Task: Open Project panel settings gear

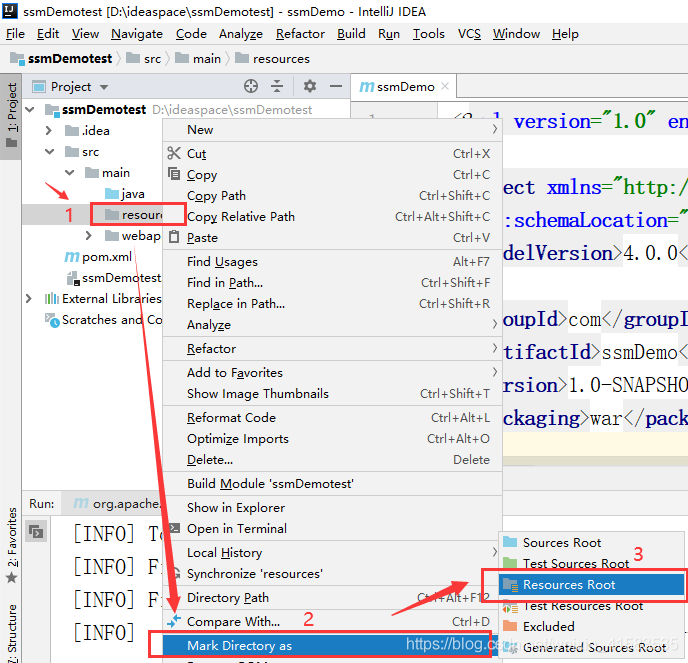Action: (x=310, y=86)
